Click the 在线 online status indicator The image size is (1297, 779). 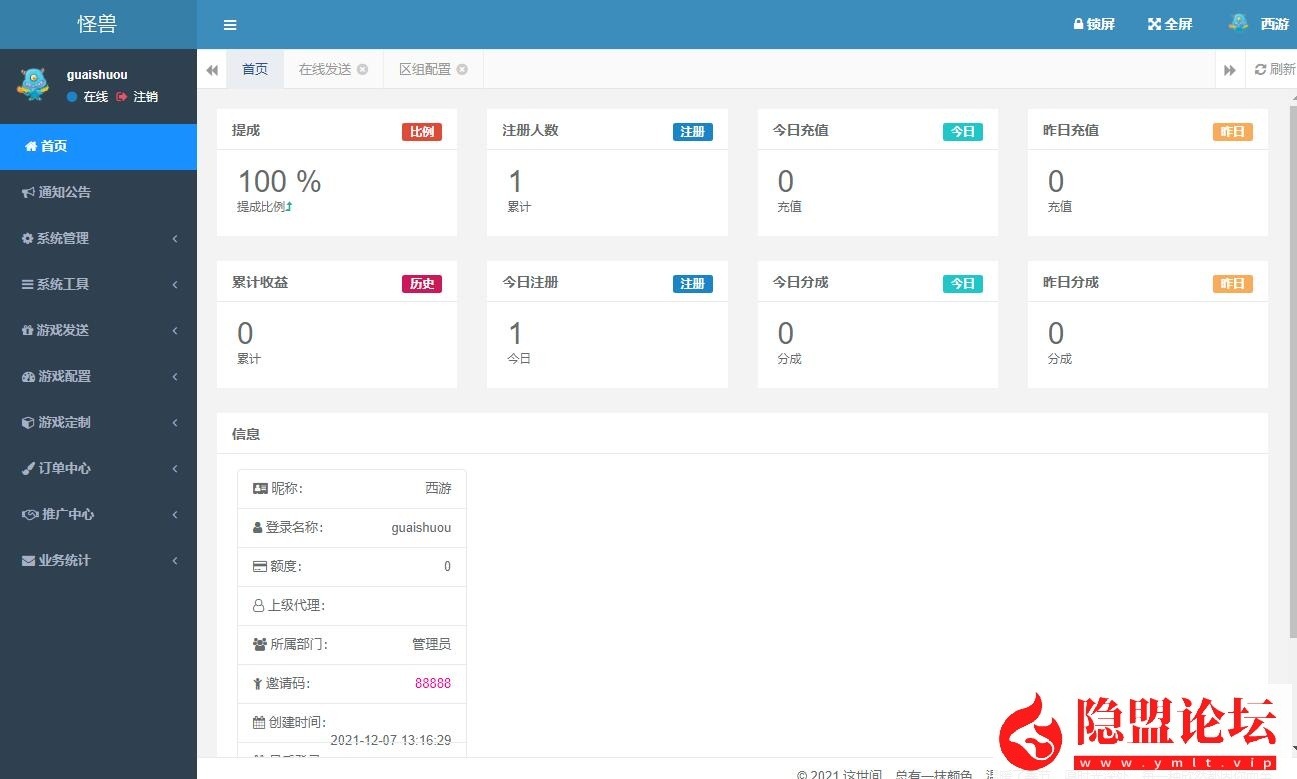88,97
